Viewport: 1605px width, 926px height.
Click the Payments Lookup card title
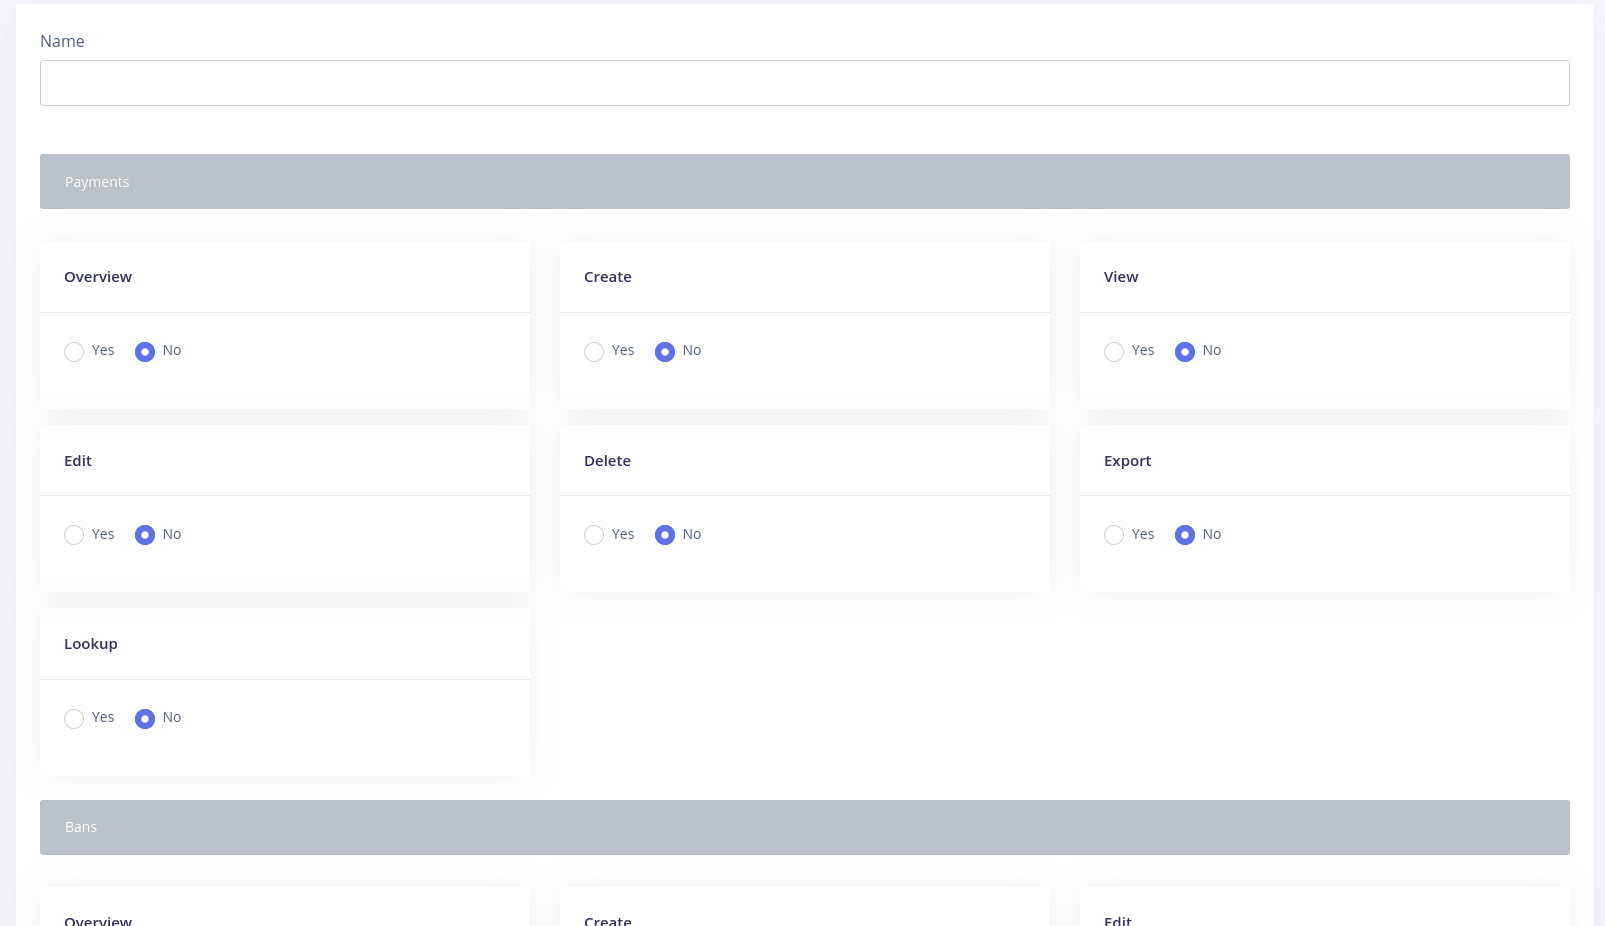click(91, 644)
